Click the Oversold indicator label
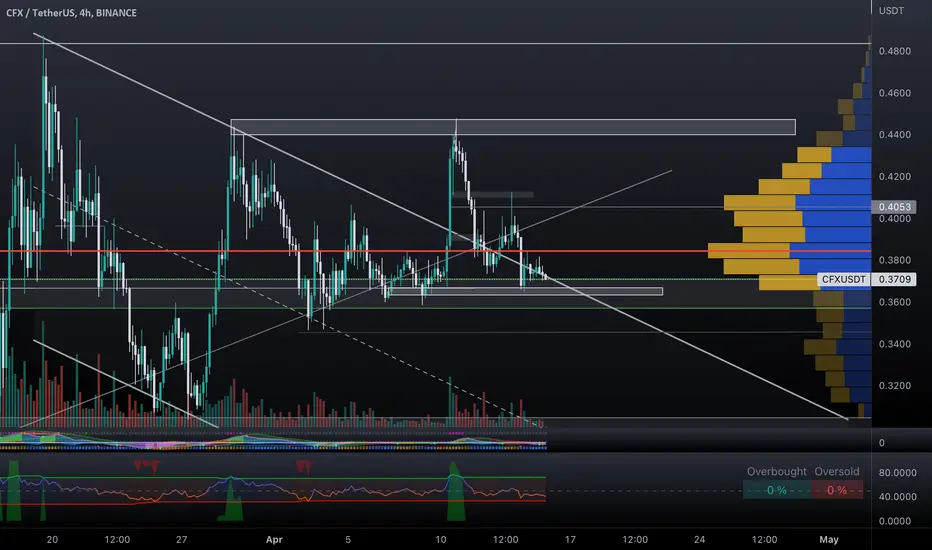Screen dimensions: 932x550 coord(837,472)
